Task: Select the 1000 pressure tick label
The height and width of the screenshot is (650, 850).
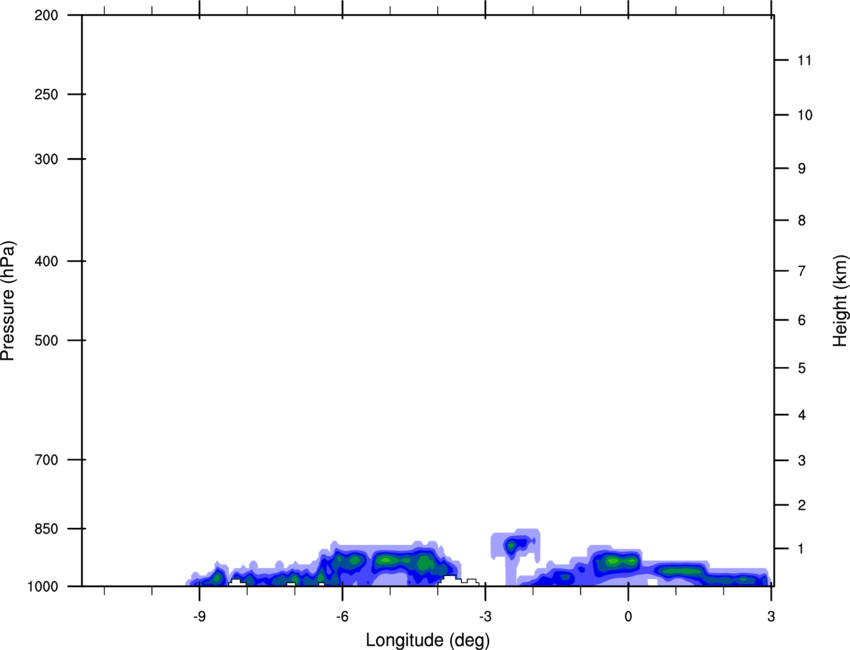Action: (x=43, y=586)
